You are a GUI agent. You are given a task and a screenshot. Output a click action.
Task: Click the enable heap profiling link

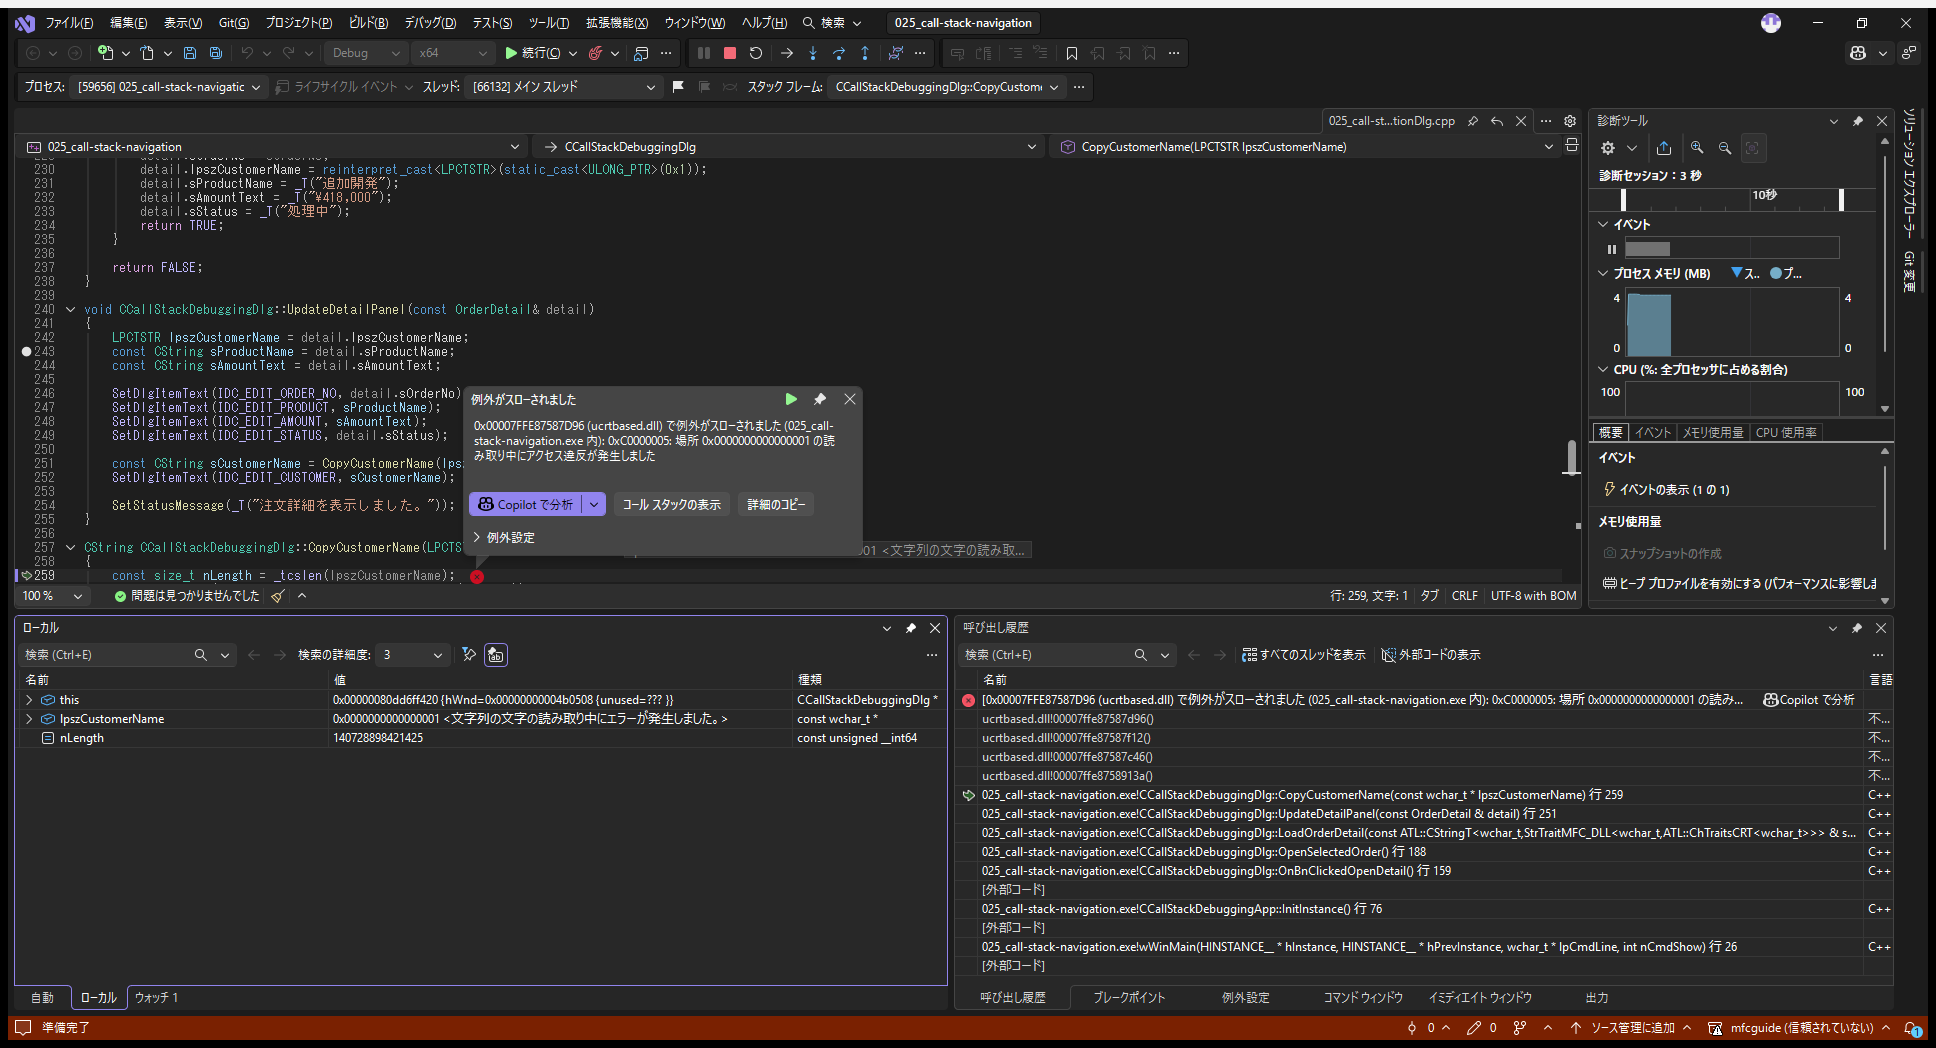coord(1740,584)
